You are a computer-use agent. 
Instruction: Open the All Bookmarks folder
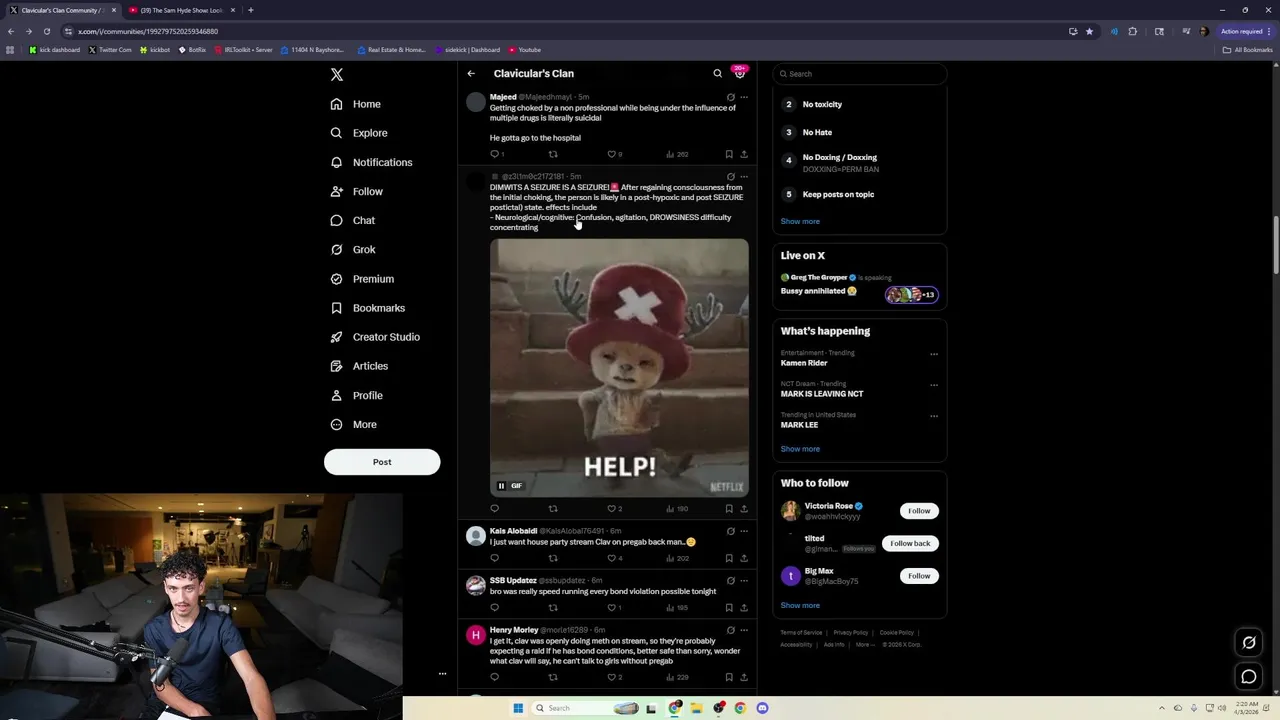(1248, 50)
